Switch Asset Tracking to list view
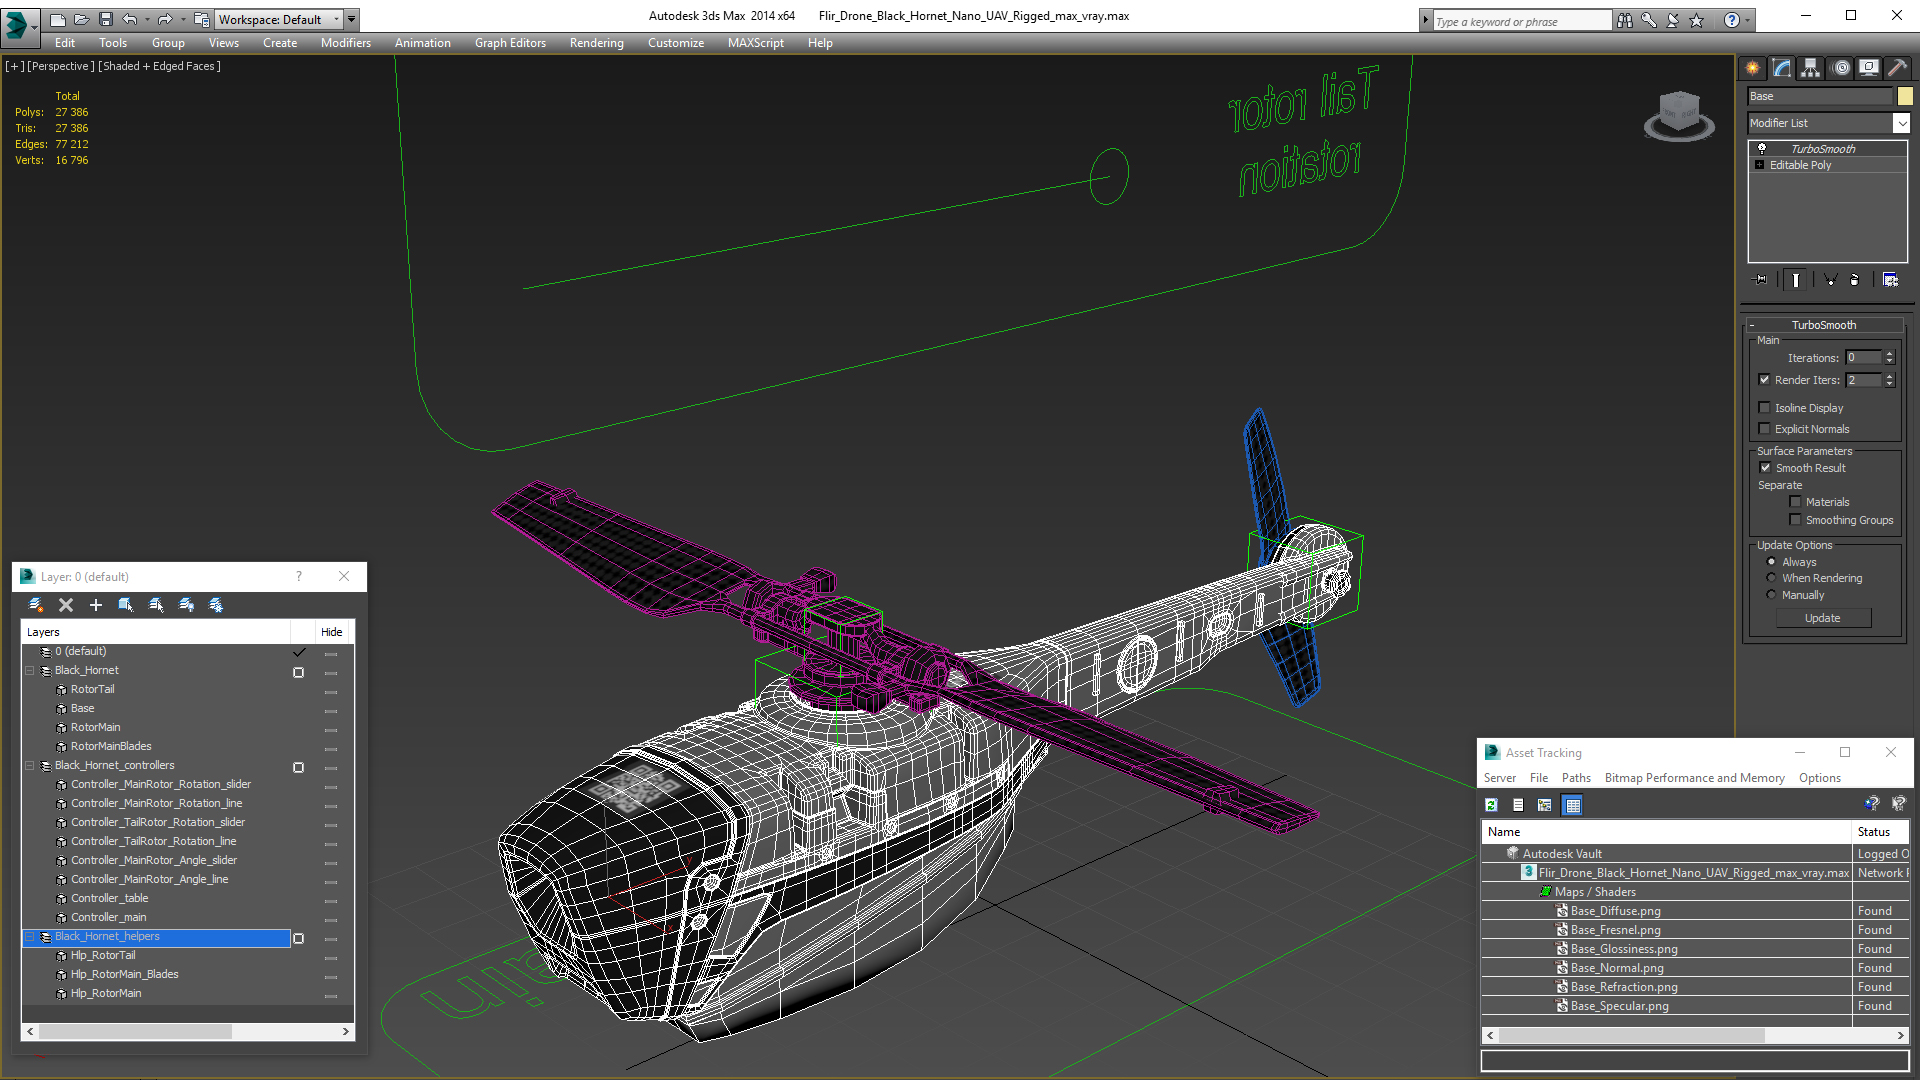Image resolution: width=1920 pixels, height=1080 pixels. 1518,805
